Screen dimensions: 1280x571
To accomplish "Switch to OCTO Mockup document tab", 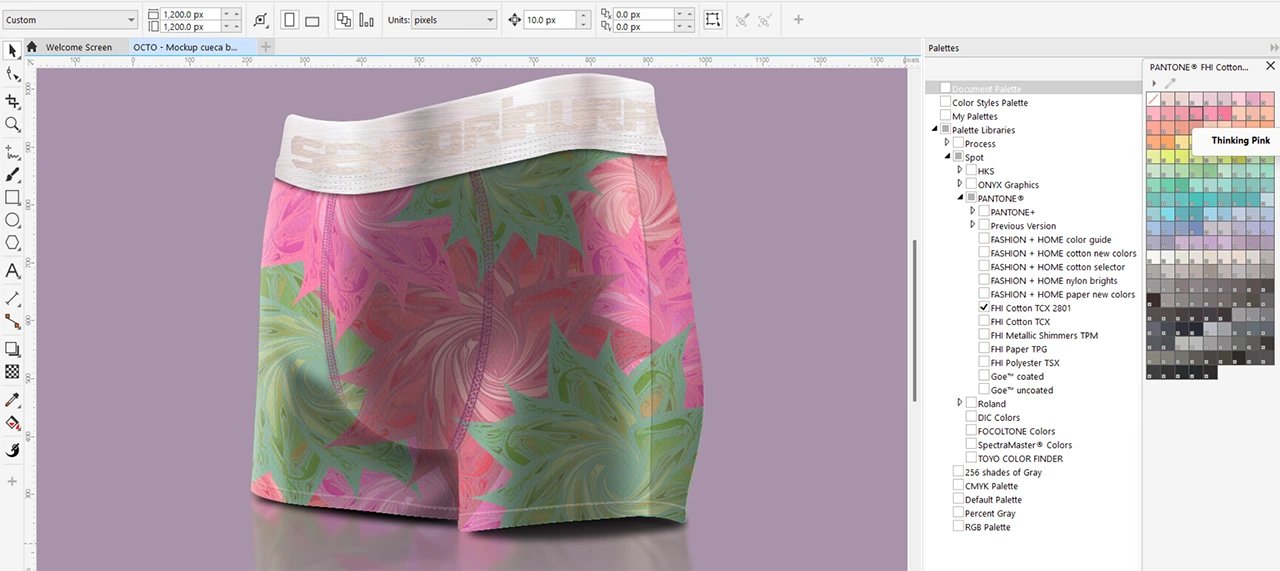I will 185,47.
